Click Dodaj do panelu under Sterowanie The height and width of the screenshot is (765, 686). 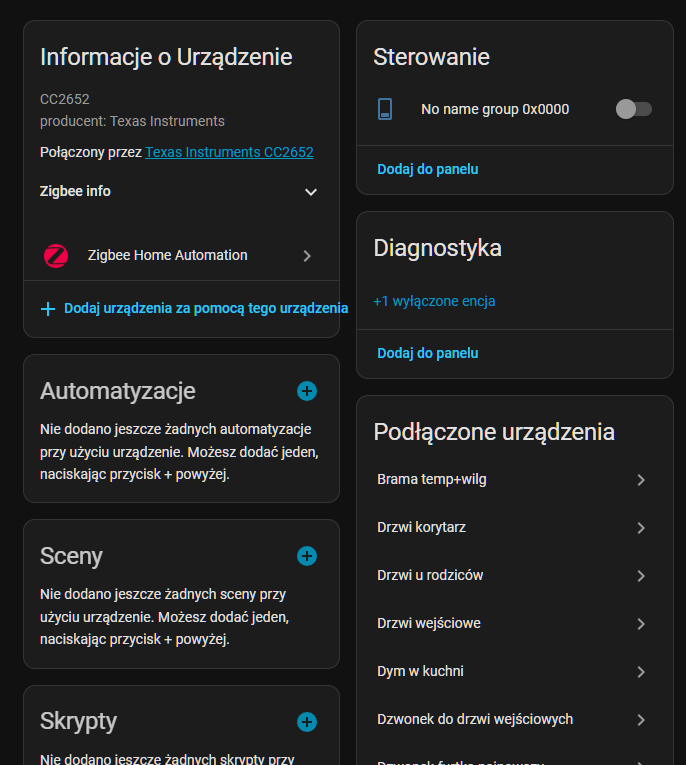pyautogui.click(x=428, y=169)
